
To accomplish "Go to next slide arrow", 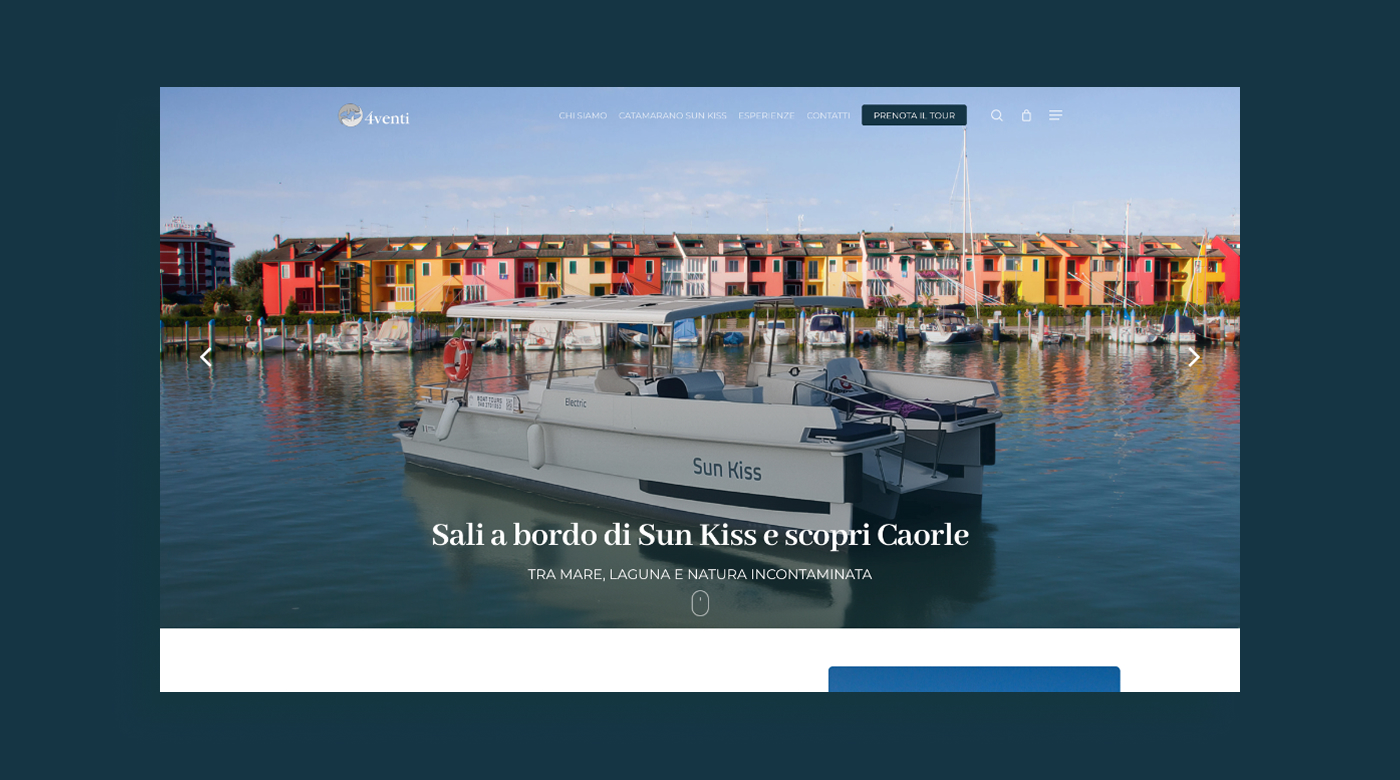I will tap(1193, 357).
